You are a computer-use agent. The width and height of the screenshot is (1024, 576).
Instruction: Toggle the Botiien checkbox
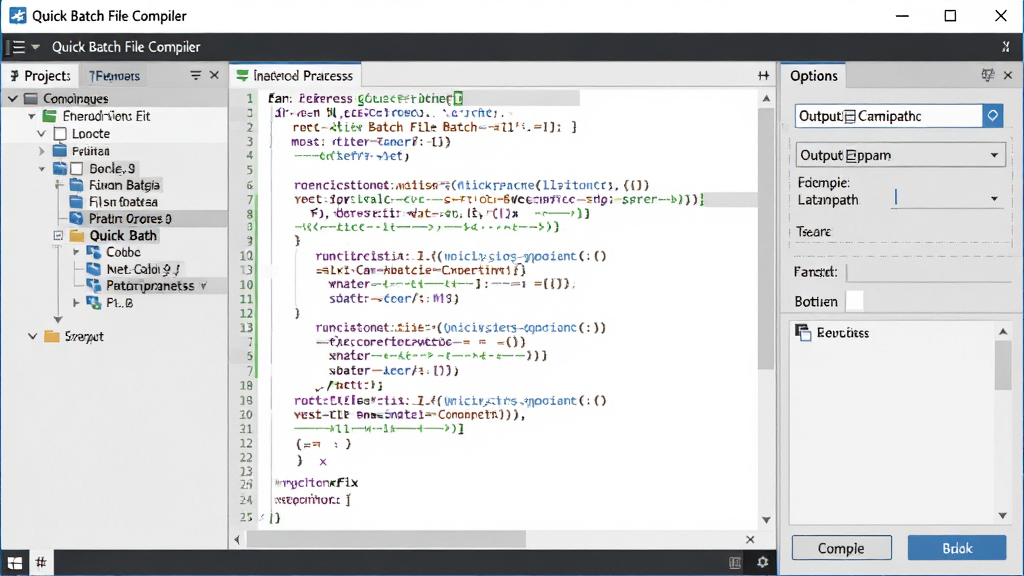click(x=854, y=301)
